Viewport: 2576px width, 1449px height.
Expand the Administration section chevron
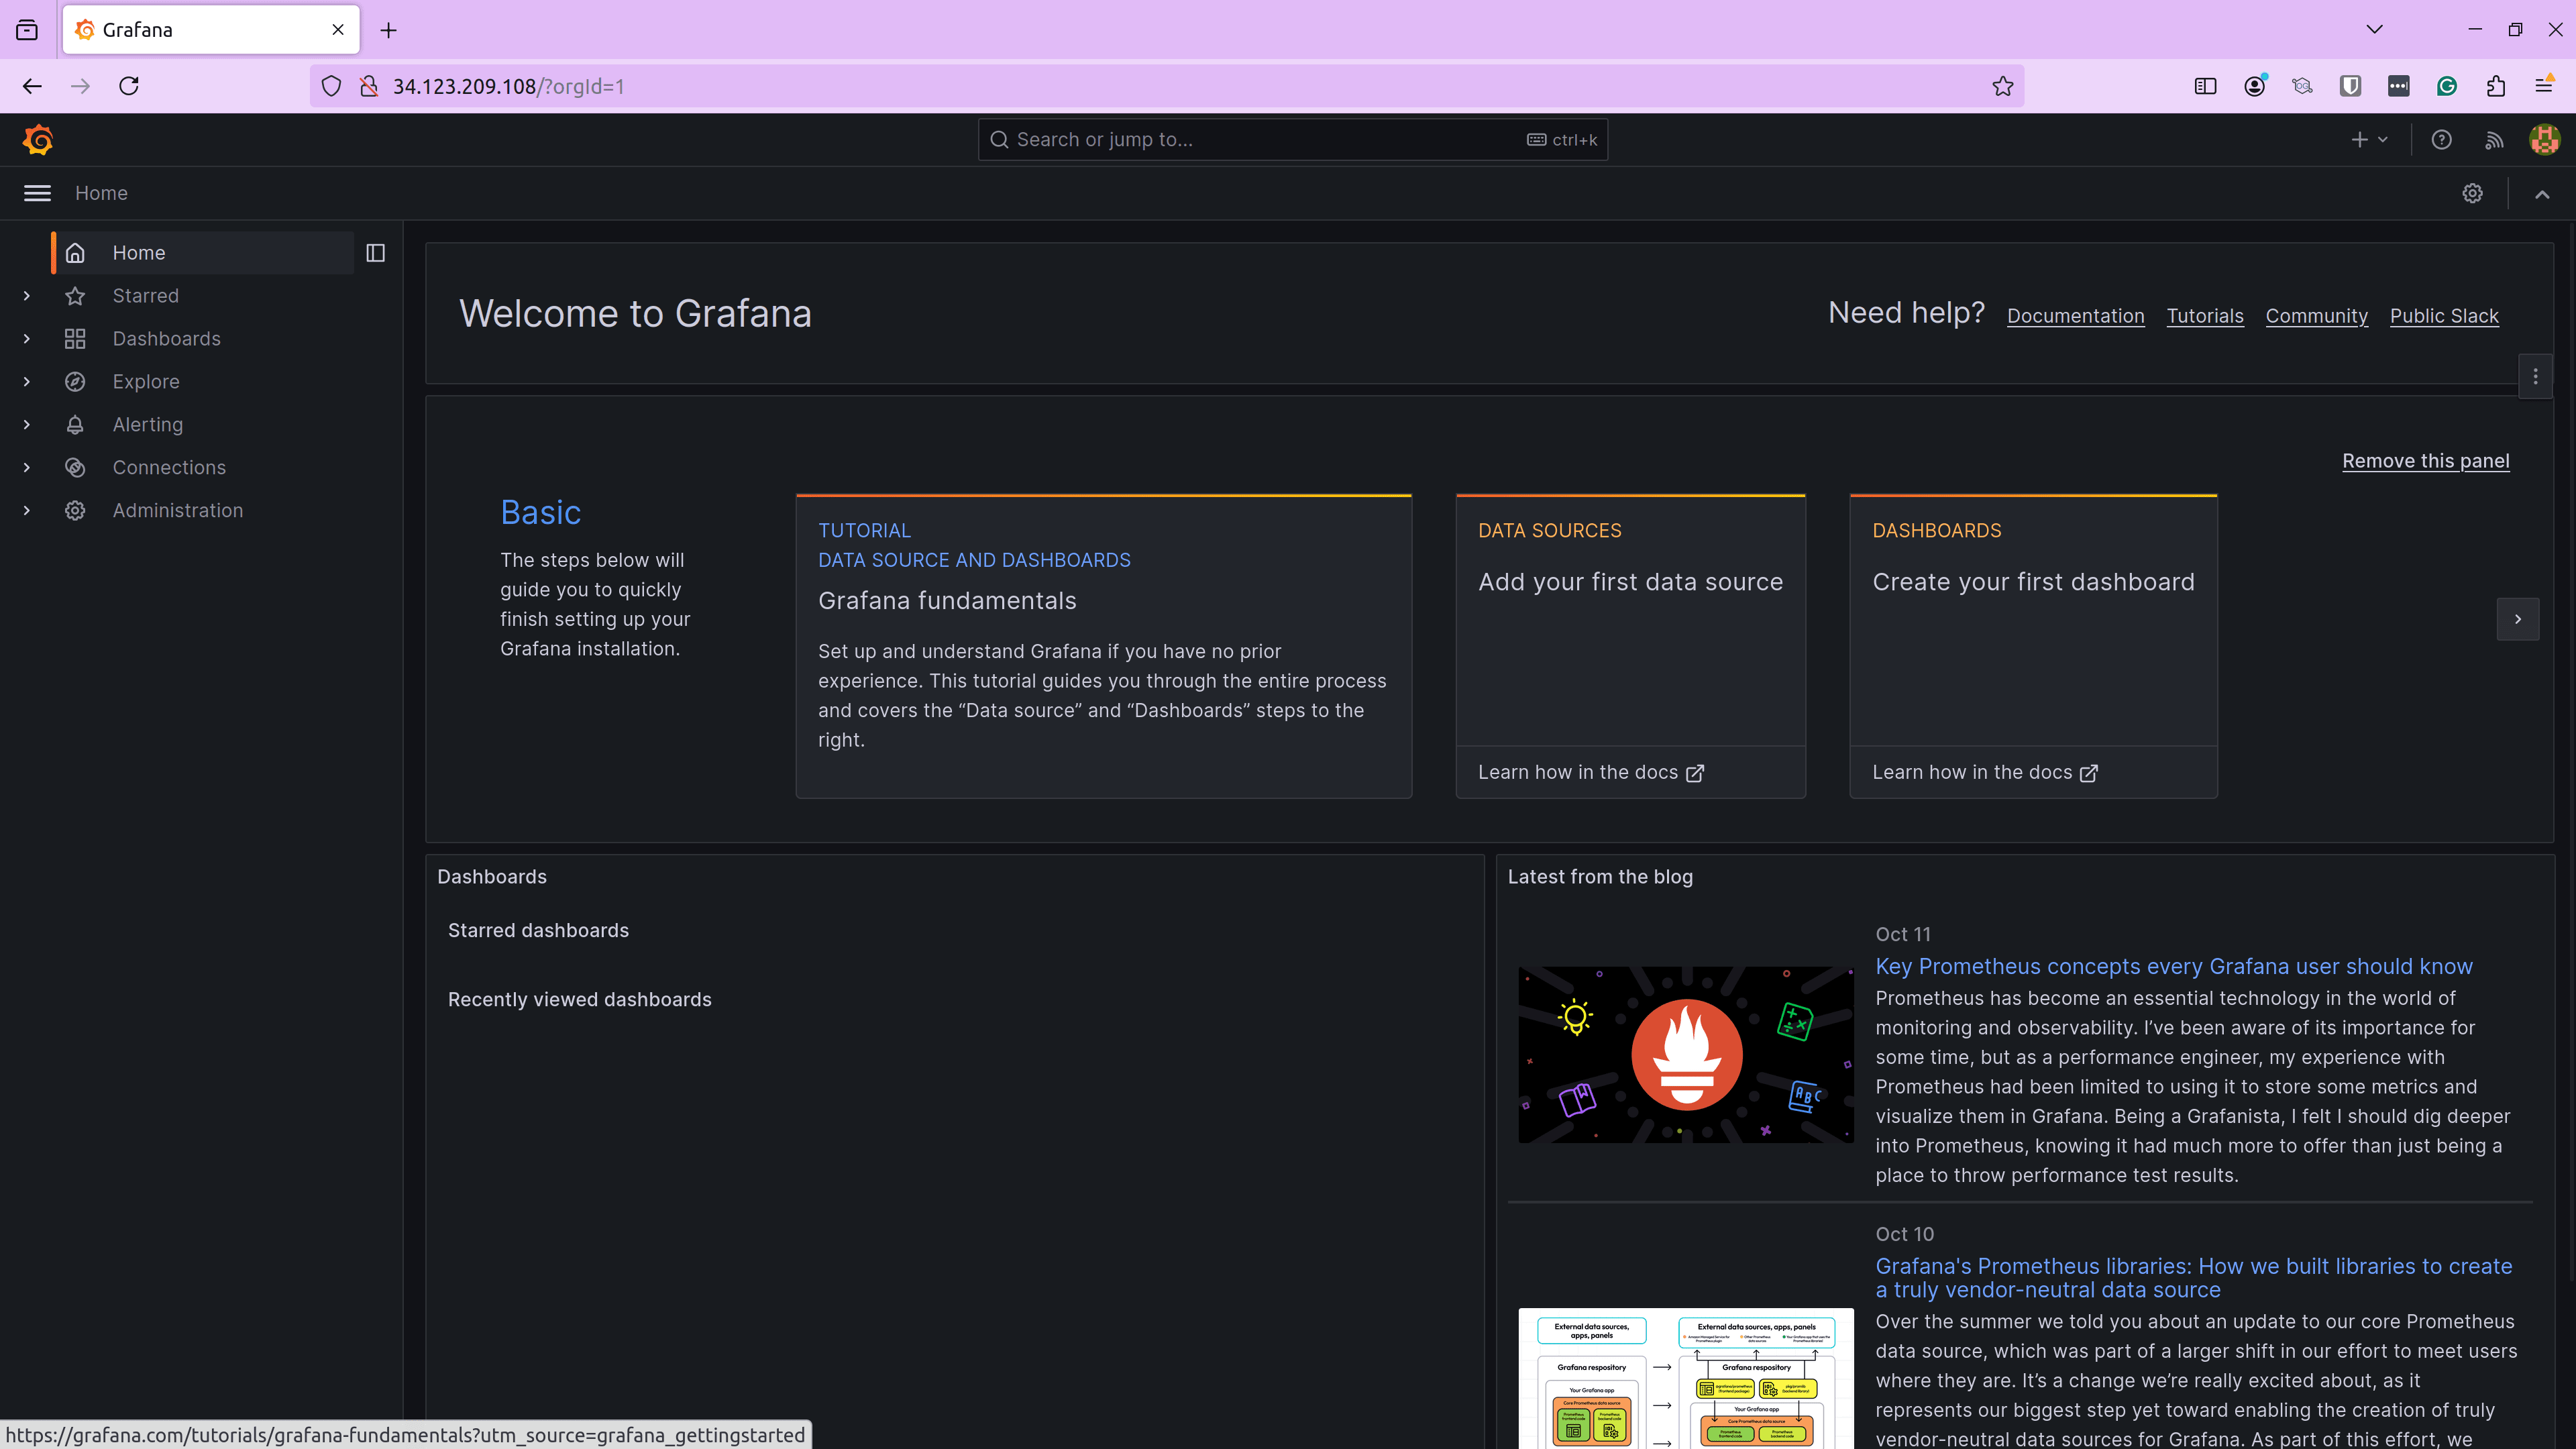coord(27,511)
